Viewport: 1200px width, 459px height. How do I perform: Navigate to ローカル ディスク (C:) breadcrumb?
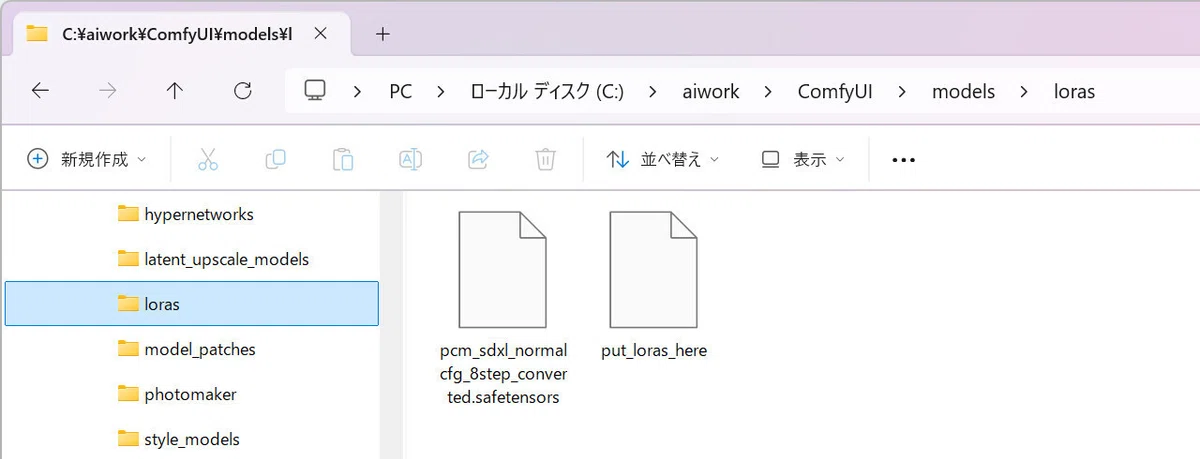[547, 92]
